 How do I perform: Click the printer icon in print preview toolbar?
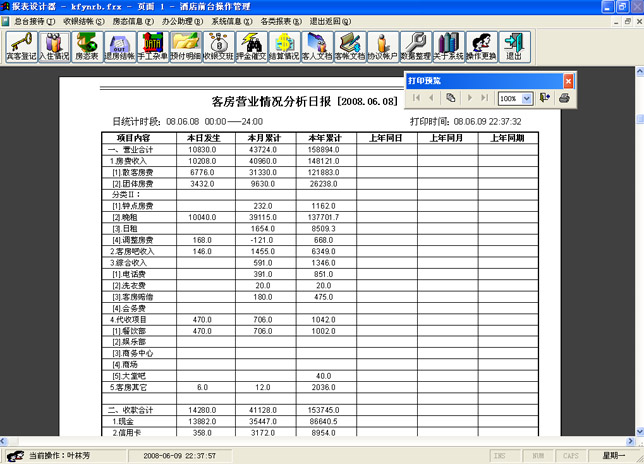click(x=564, y=98)
